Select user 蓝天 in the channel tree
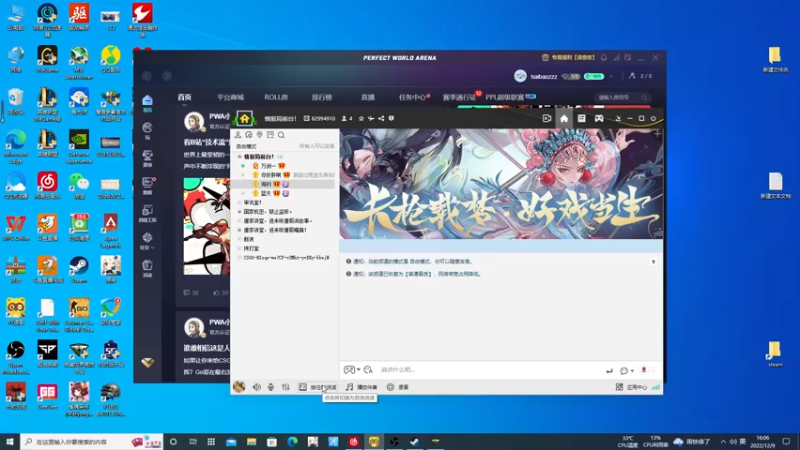This screenshot has height=450, width=800. (x=266, y=193)
